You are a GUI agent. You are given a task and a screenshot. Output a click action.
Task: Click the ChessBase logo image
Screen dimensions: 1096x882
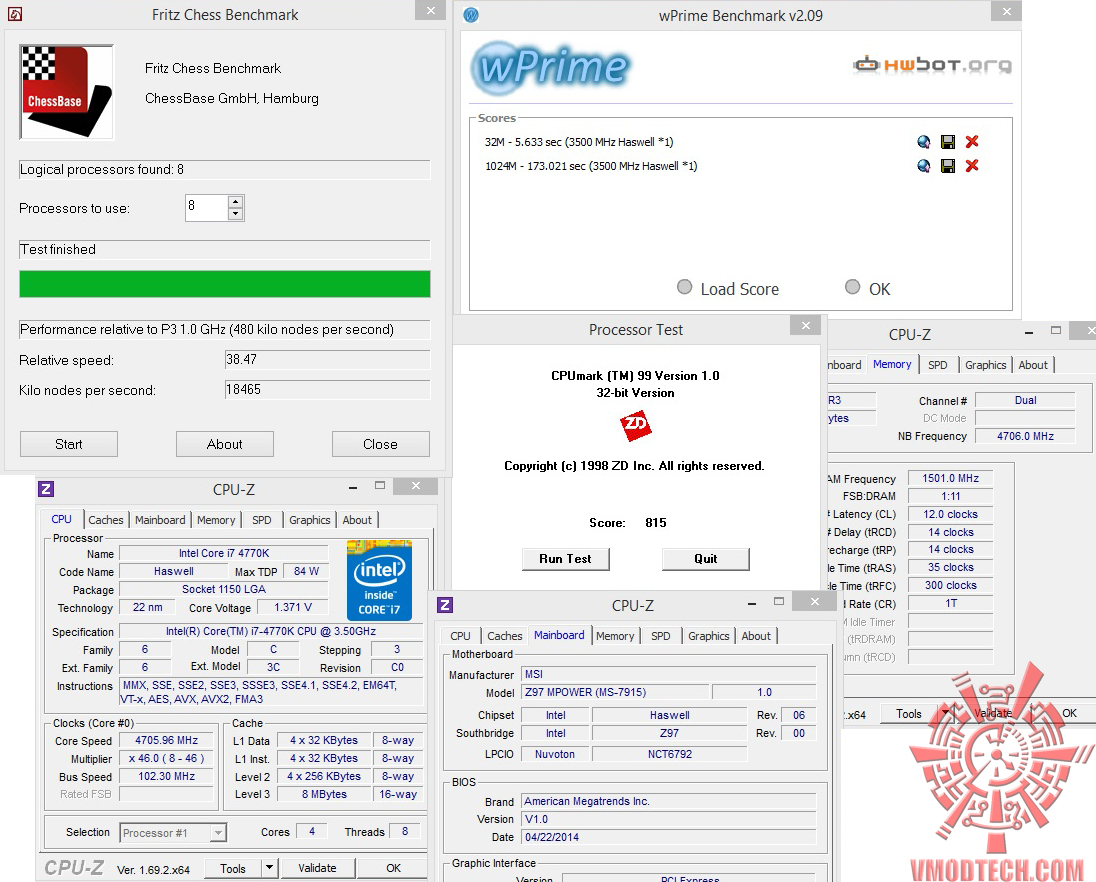click(66, 92)
